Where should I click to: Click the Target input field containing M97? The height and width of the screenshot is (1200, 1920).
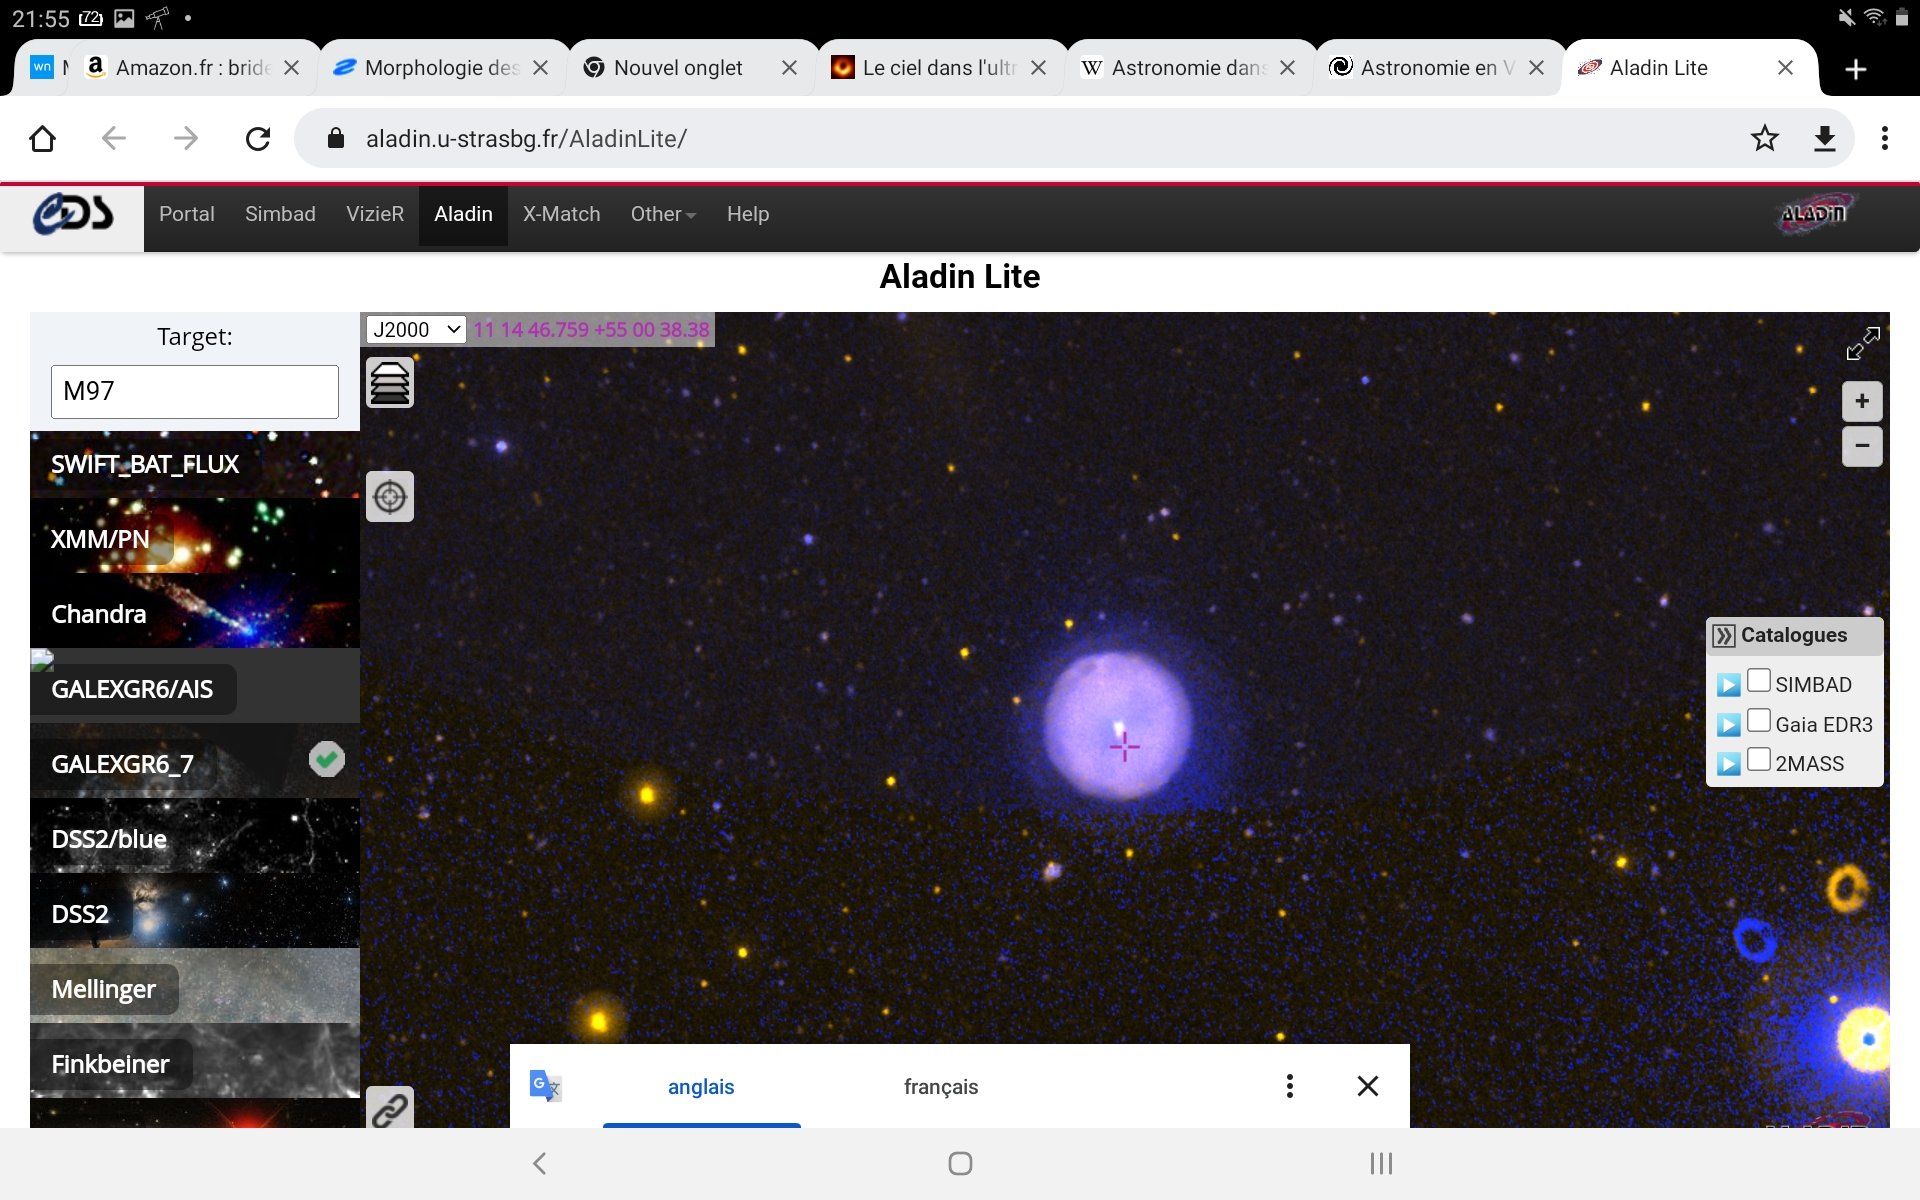[x=195, y=391]
